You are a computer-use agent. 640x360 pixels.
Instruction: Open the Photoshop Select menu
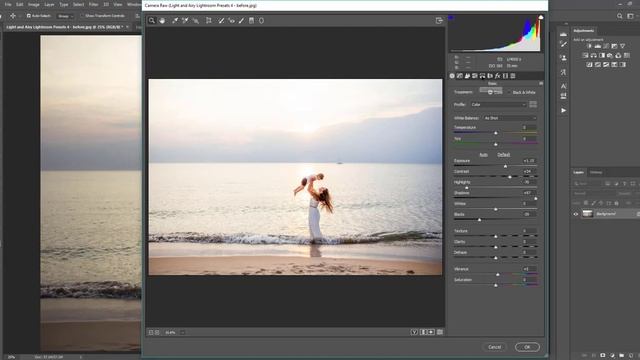[x=78, y=4]
